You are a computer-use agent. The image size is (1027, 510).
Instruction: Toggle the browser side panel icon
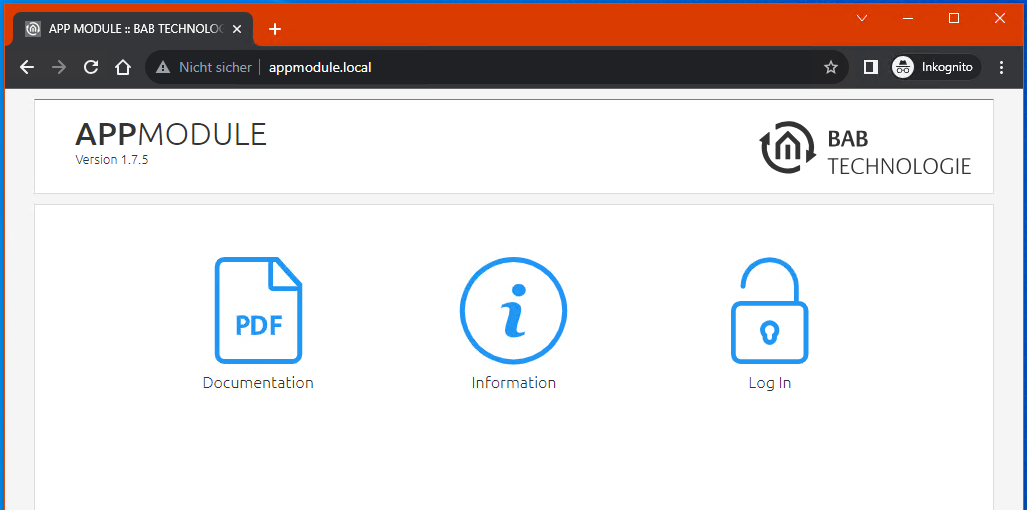[870, 67]
